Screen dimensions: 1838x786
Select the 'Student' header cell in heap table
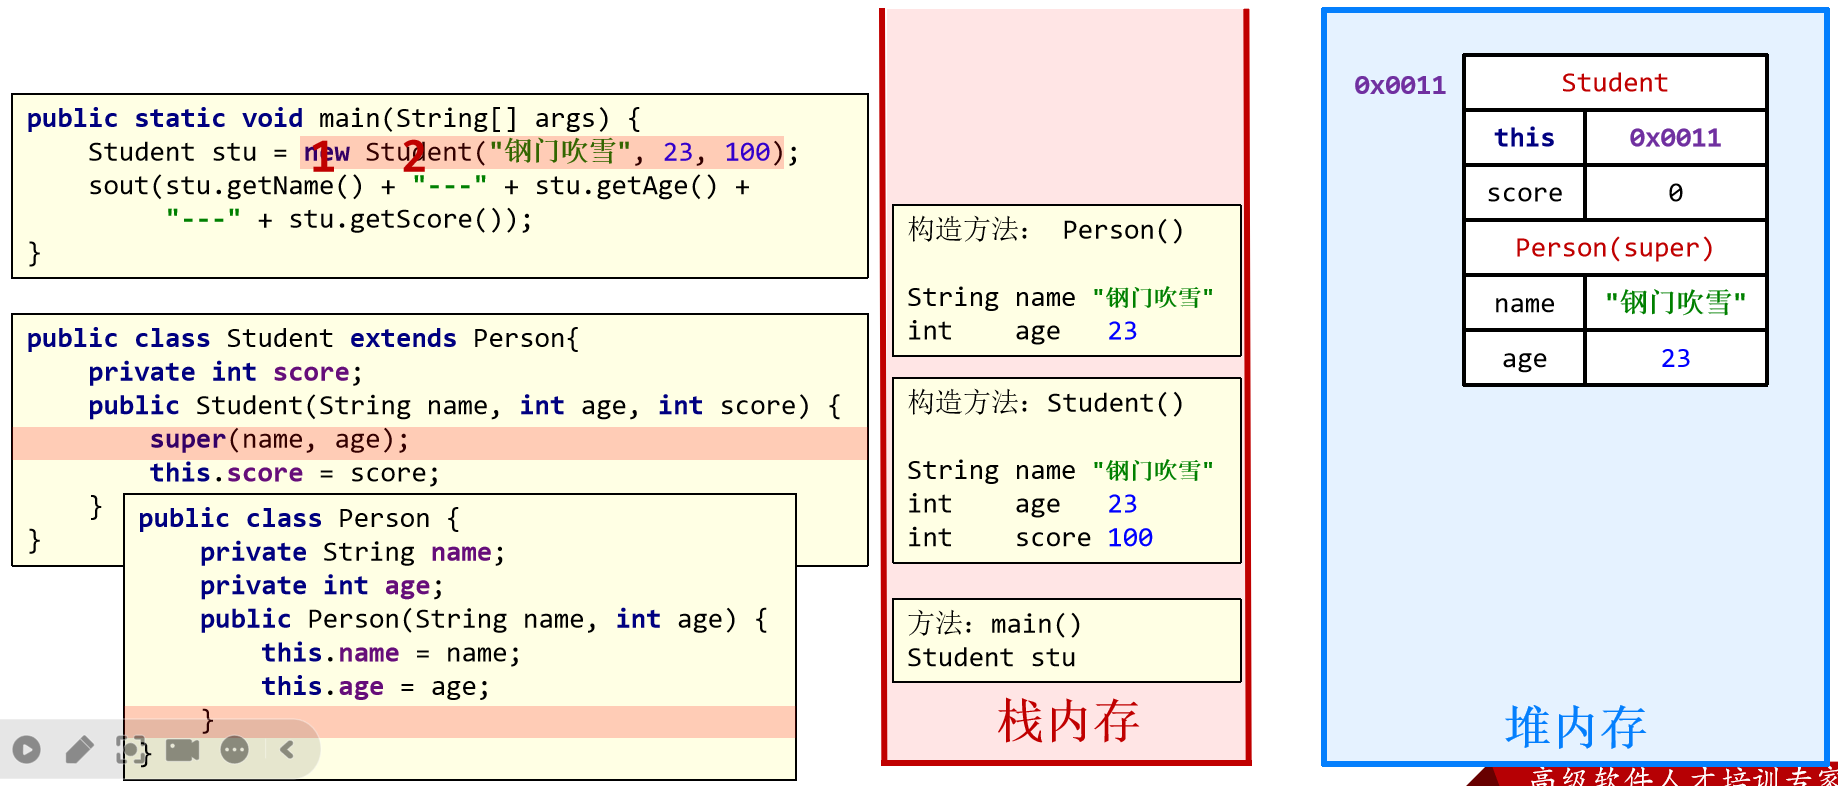click(x=1615, y=82)
